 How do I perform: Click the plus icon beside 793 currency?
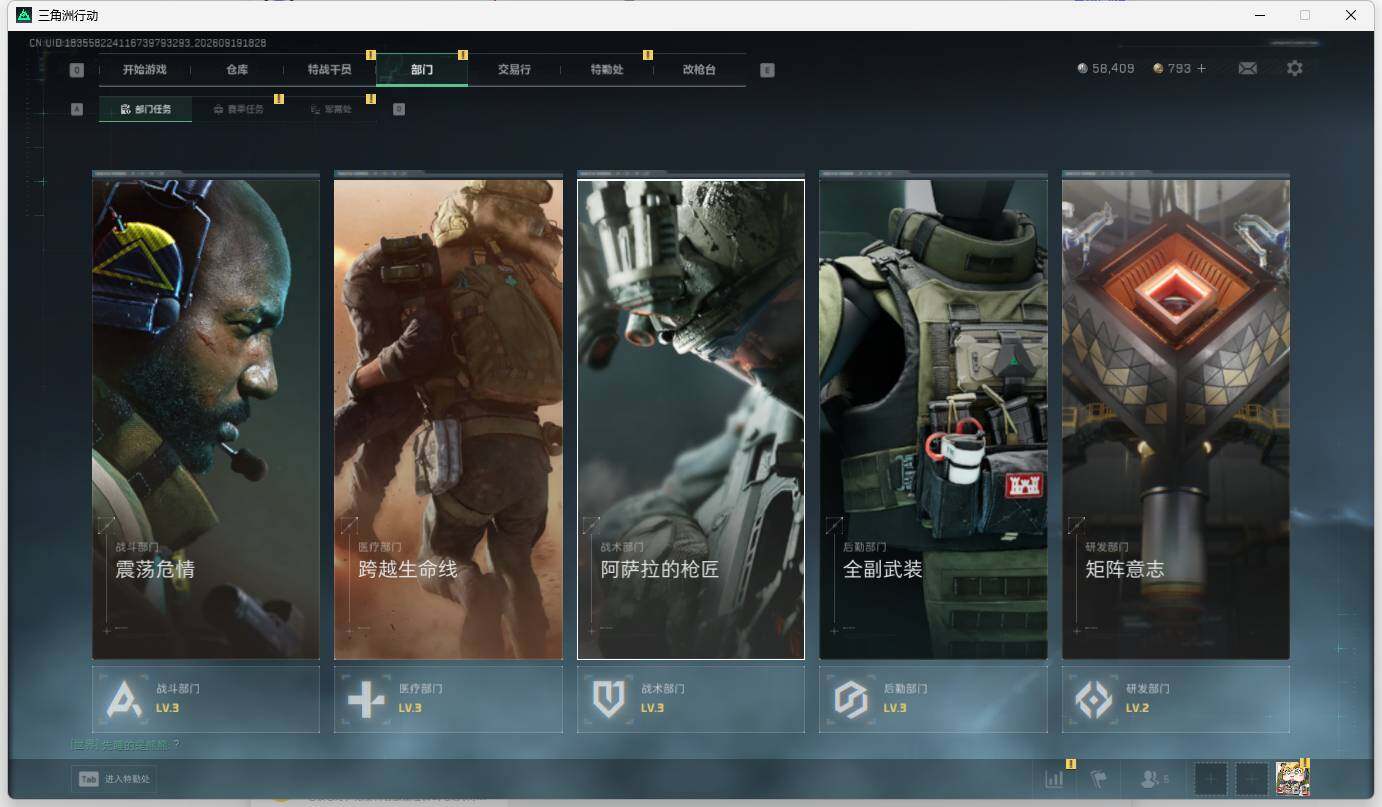[1202, 68]
